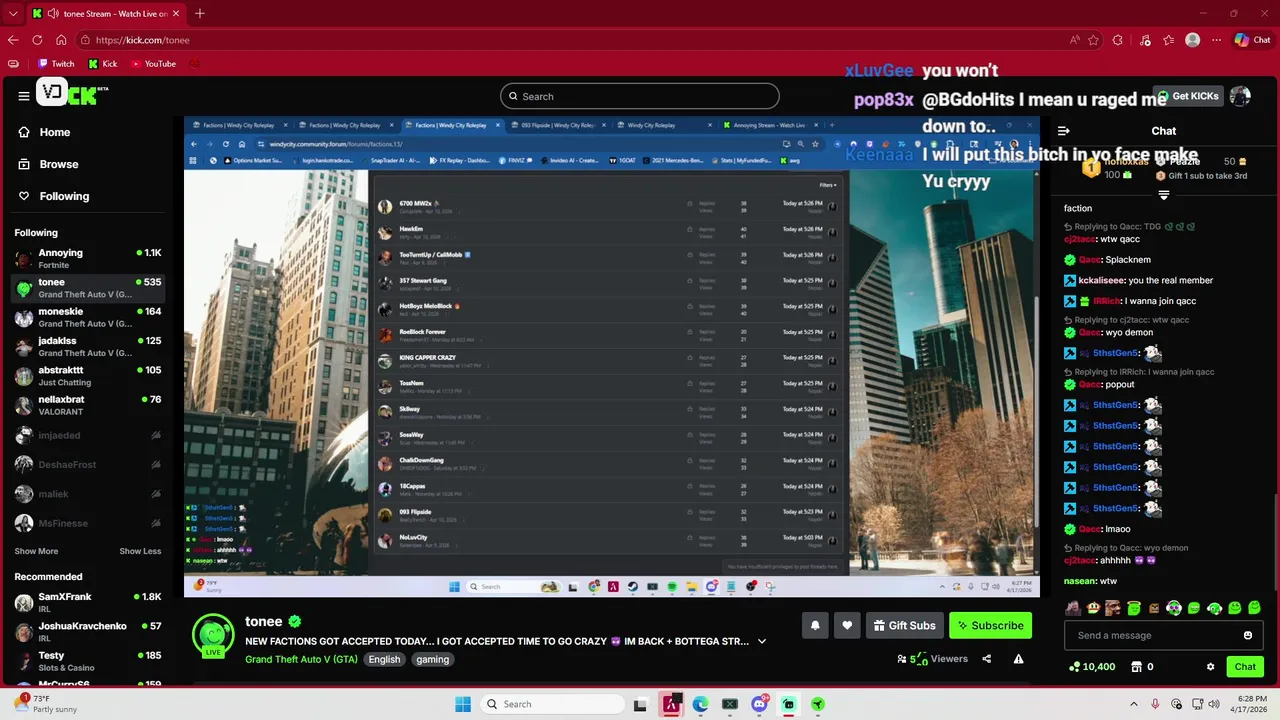Open moneskie channel in Following list
Screen dimensions: 1280x720
(88, 317)
